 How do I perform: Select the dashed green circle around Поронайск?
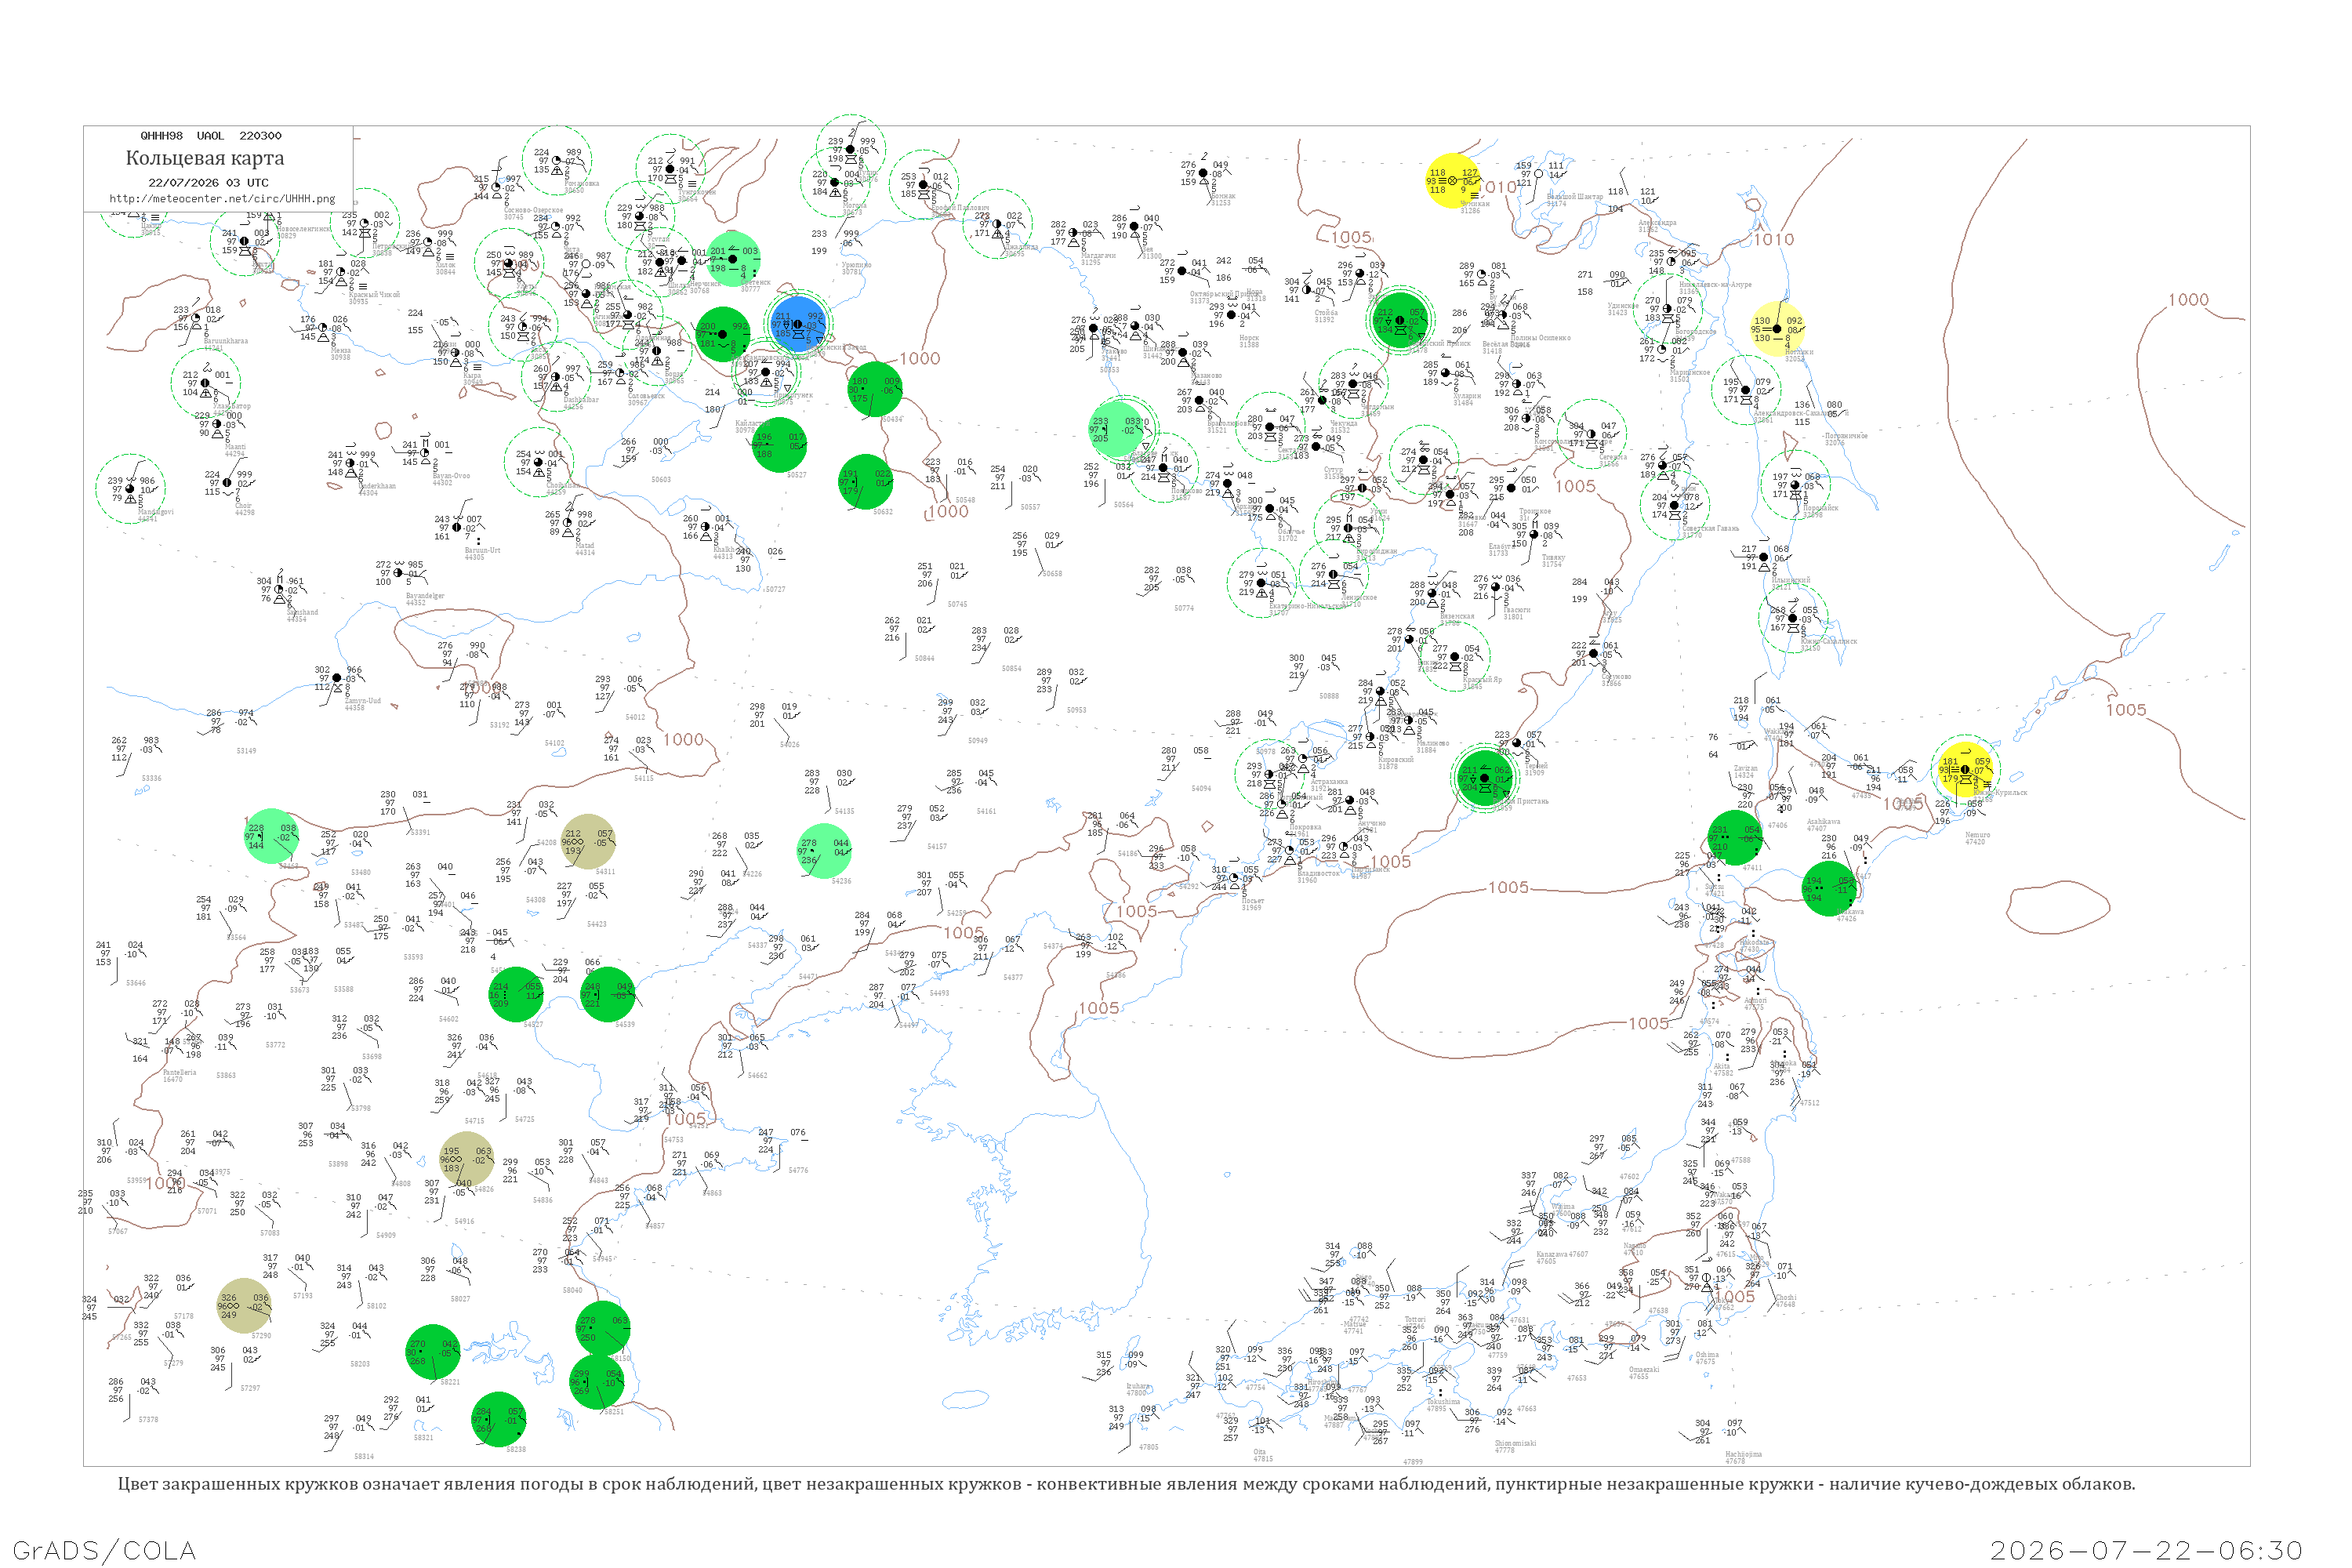pos(1795,485)
